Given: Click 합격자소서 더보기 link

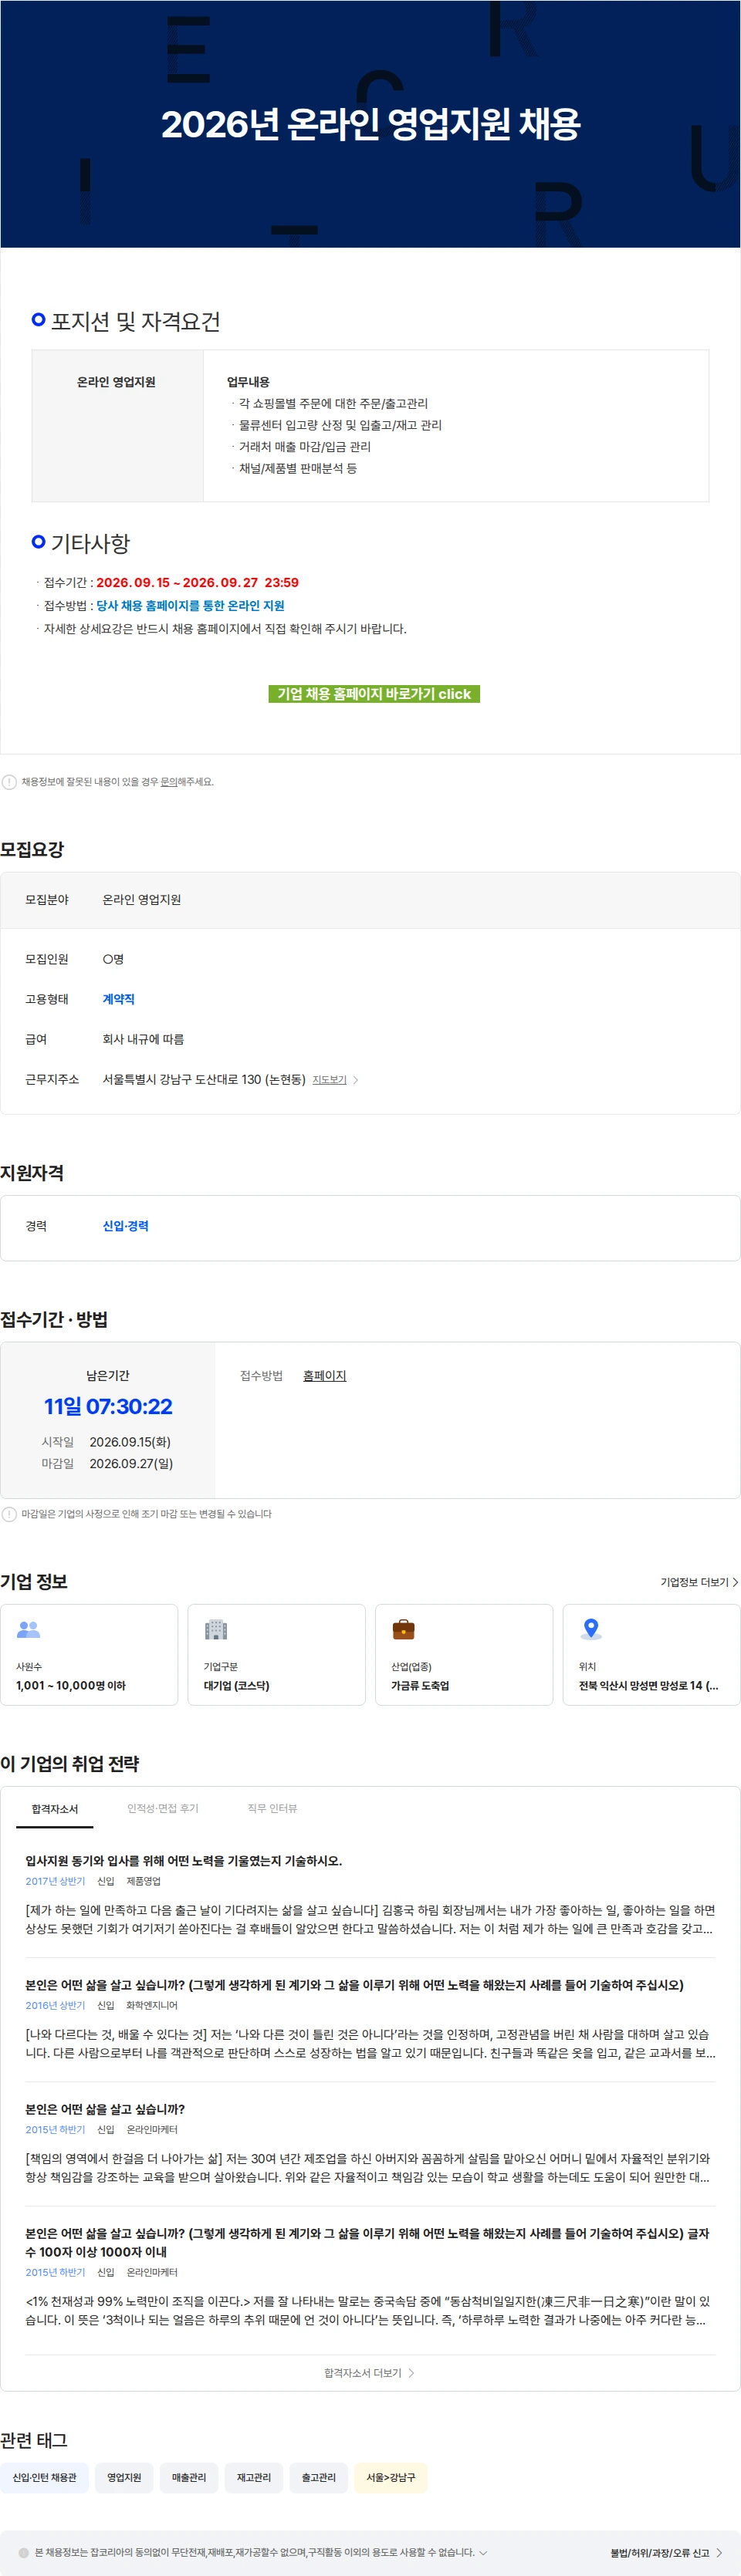Looking at the screenshot, I should click(362, 2372).
